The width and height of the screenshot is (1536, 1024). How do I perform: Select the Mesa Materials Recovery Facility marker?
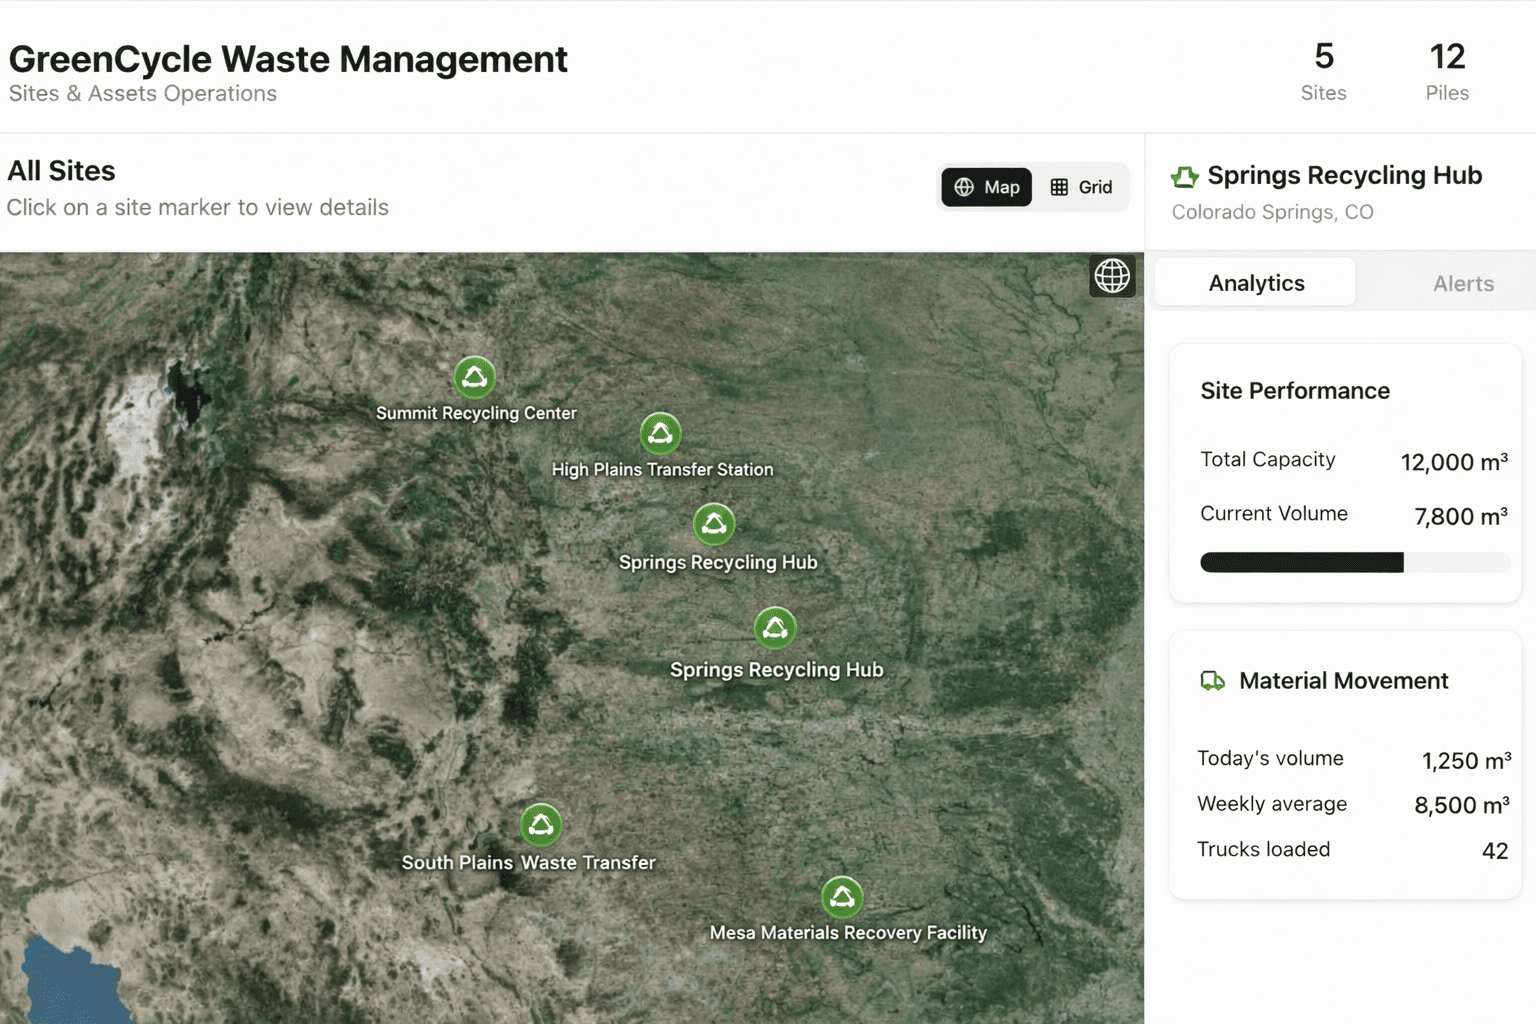coord(841,898)
